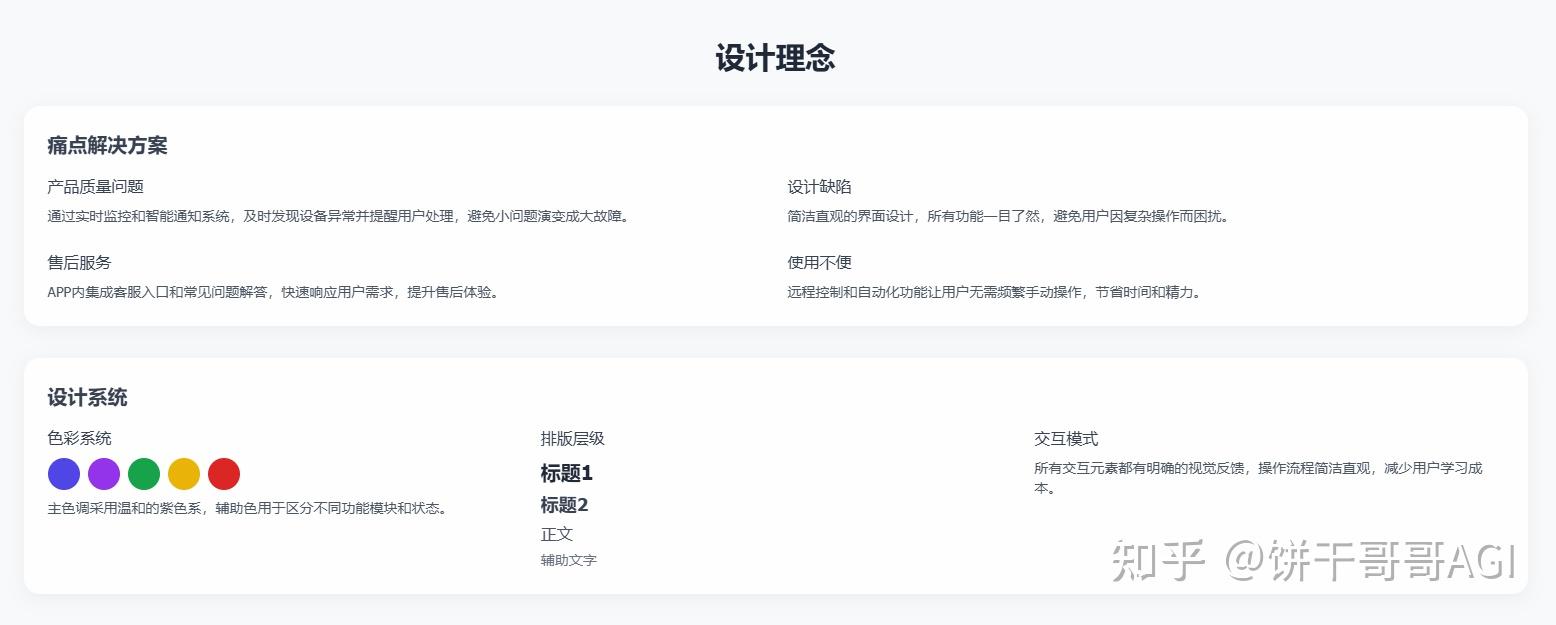
Task: Select the green color swatch
Action: tap(143, 474)
